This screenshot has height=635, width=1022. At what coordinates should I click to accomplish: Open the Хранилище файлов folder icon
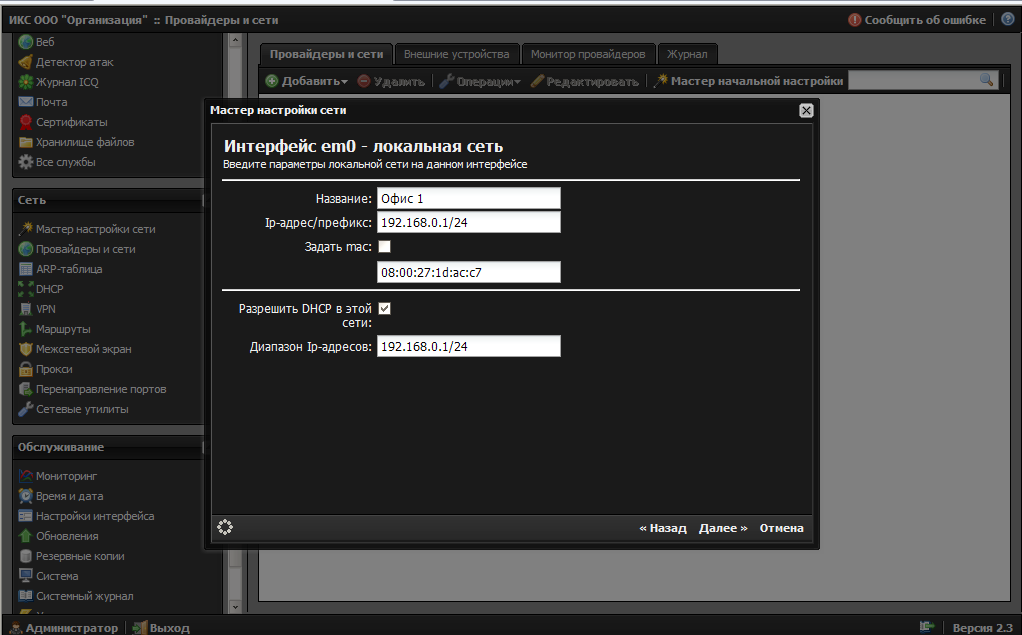tap(25, 142)
